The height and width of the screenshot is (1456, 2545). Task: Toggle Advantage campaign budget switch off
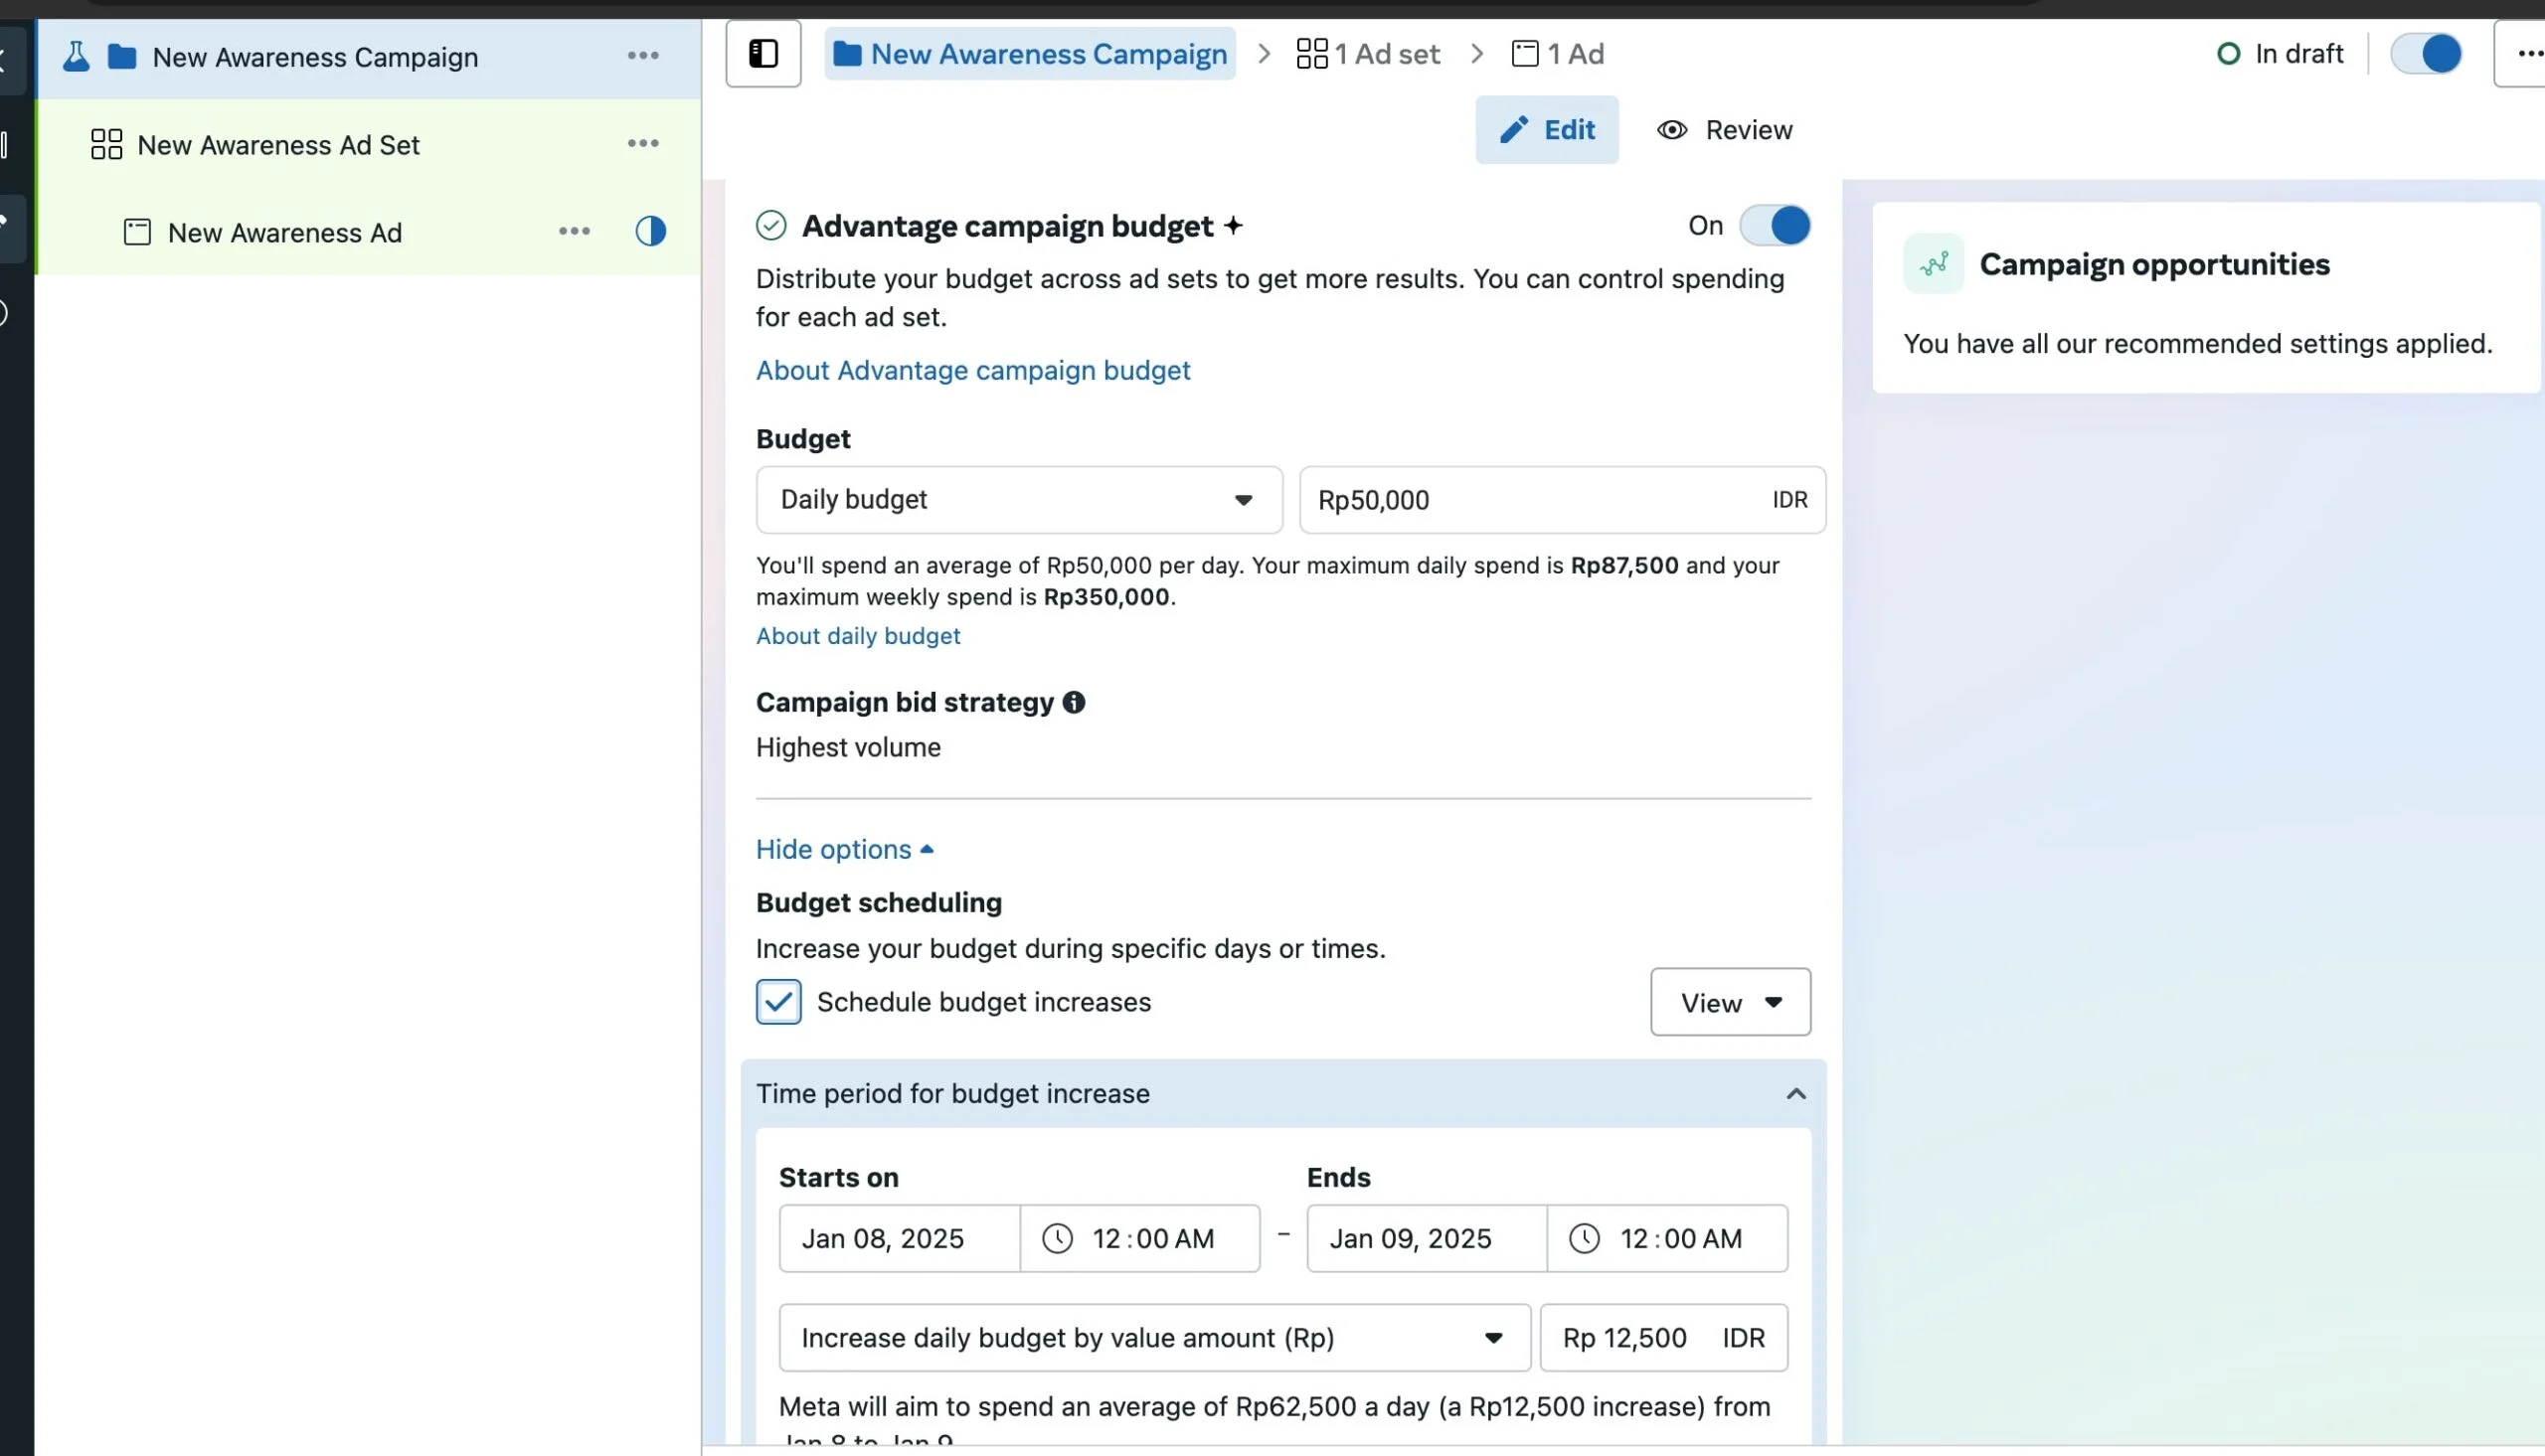click(1775, 226)
